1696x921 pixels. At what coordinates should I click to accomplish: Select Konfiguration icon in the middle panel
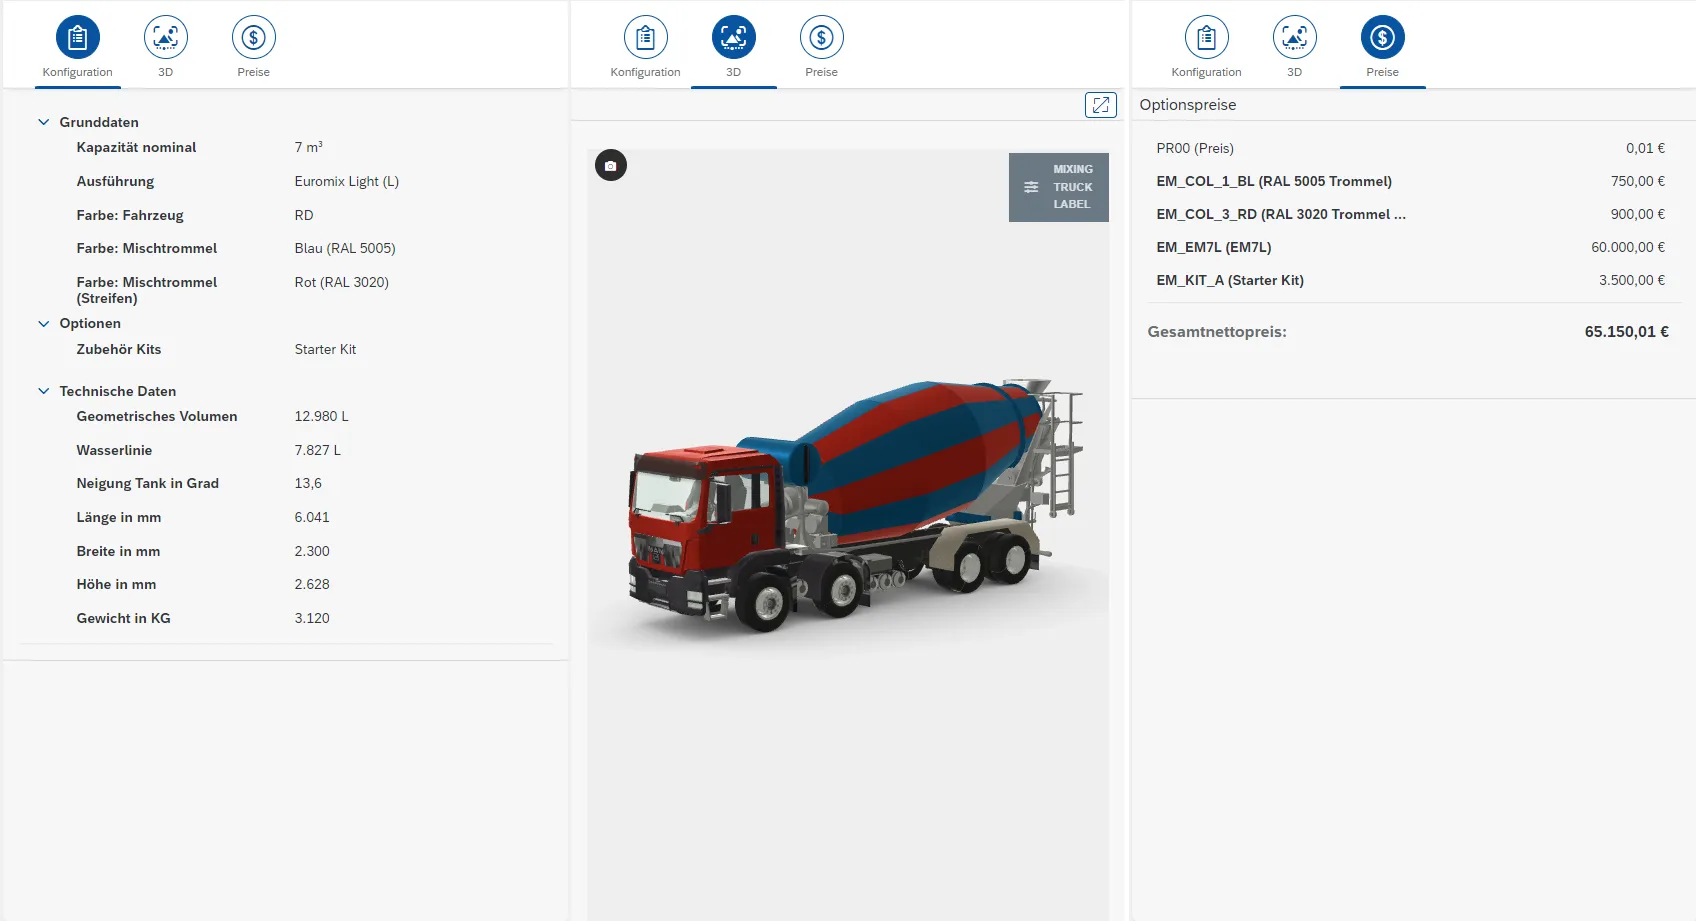tap(645, 38)
